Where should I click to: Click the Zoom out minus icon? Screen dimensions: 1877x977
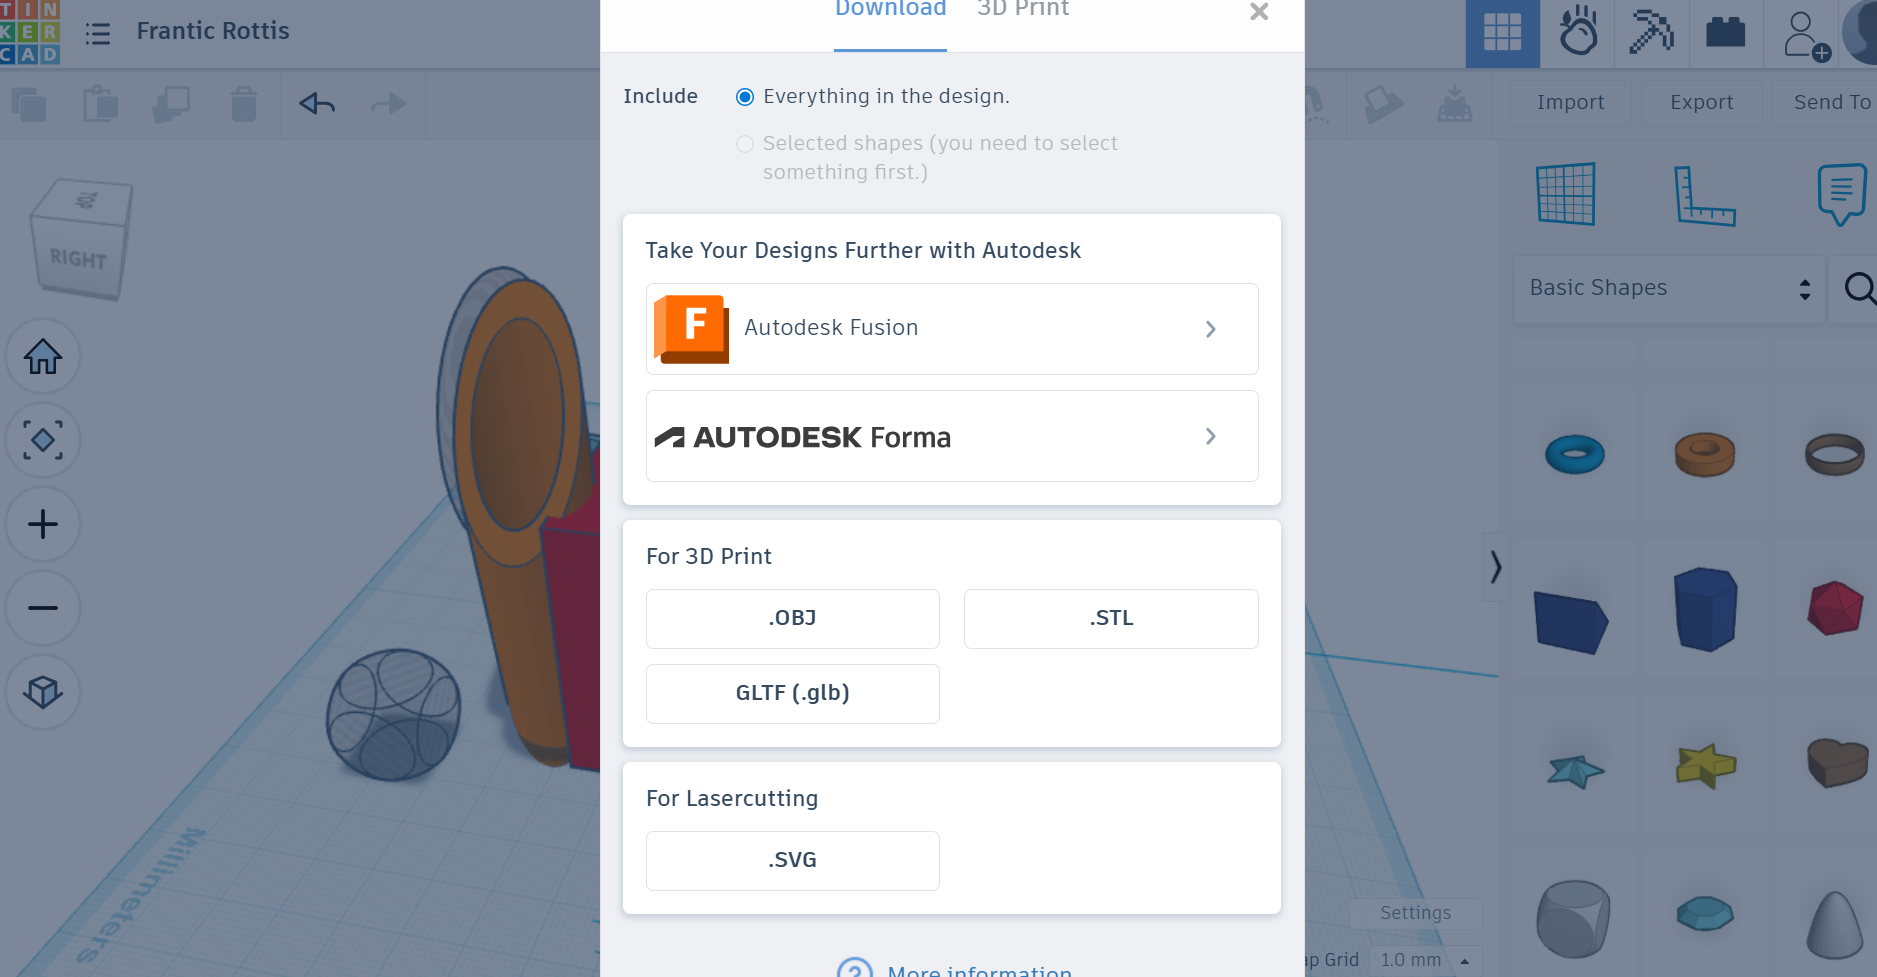click(43, 608)
